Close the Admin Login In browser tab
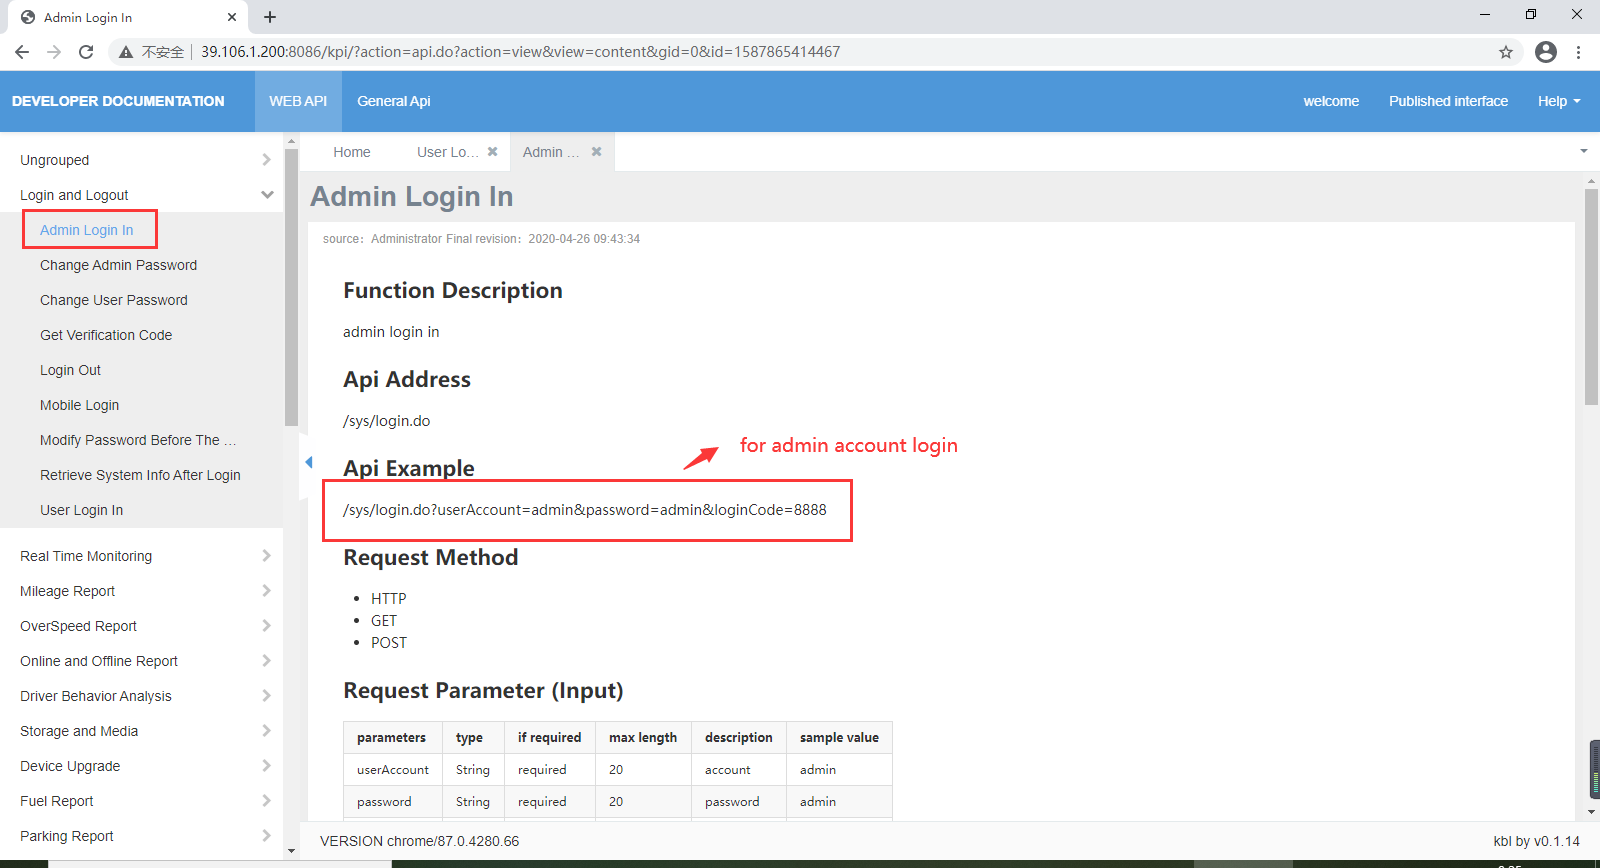1600x868 pixels. [x=232, y=17]
